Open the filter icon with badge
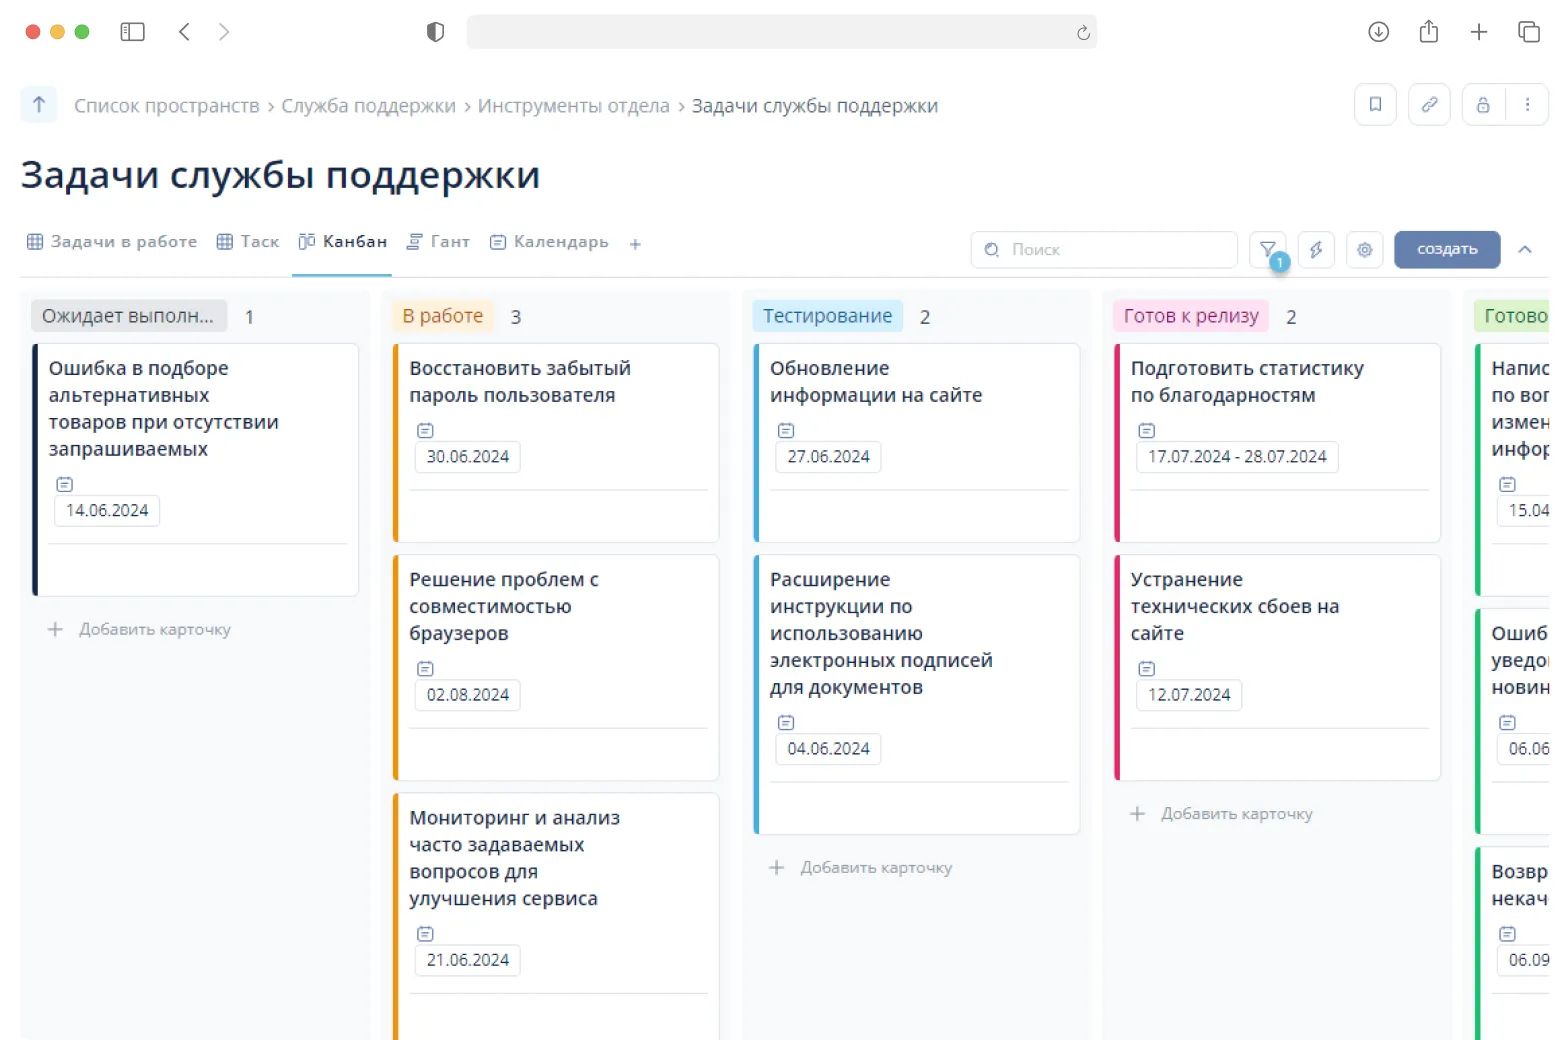The image size is (1564, 1040). click(1268, 249)
